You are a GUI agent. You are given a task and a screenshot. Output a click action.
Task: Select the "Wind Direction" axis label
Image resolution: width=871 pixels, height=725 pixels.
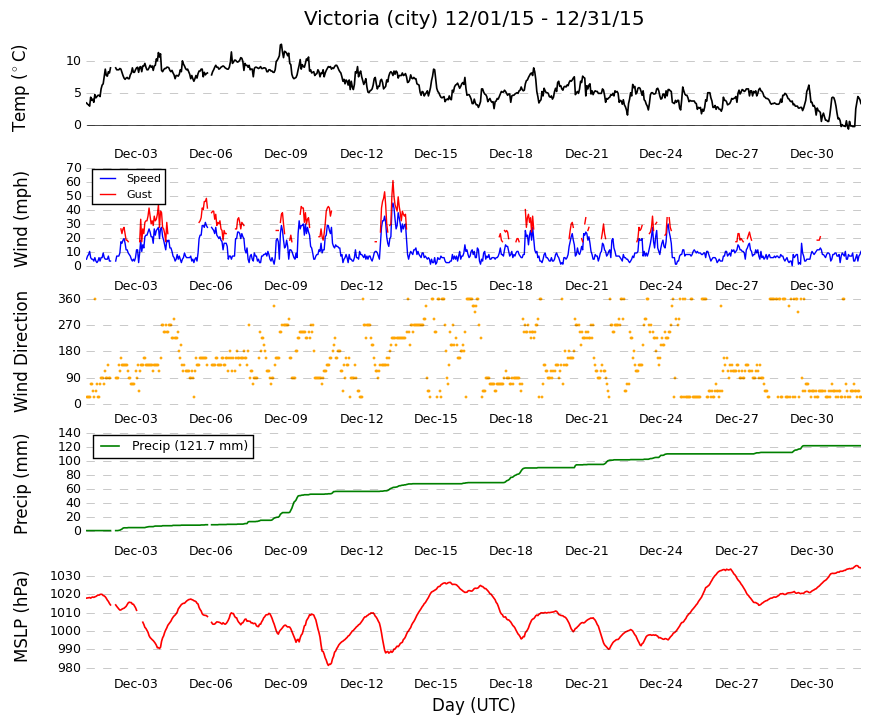[x=20, y=352]
